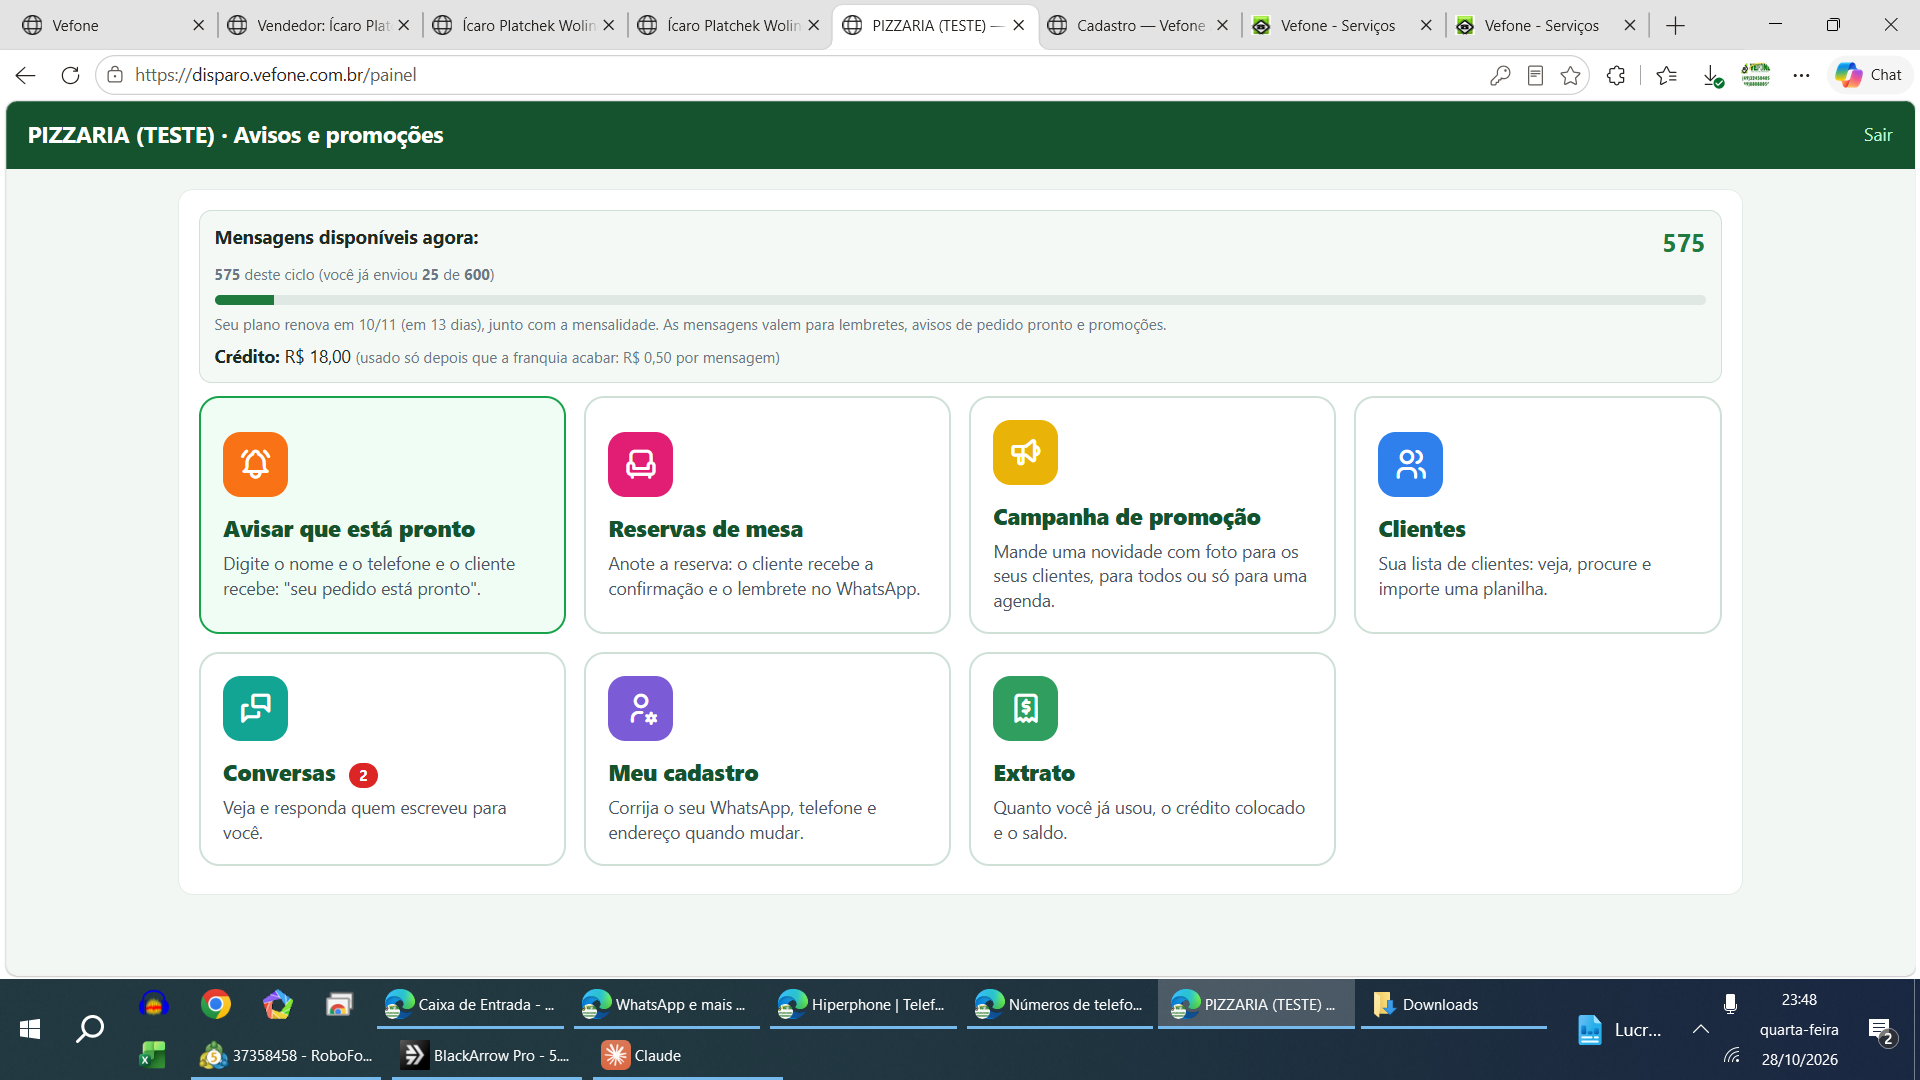Open Copilot Chat button in the toolbar
This screenshot has width=1920, height=1080.
pyautogui.click(x=1870, y=75)
